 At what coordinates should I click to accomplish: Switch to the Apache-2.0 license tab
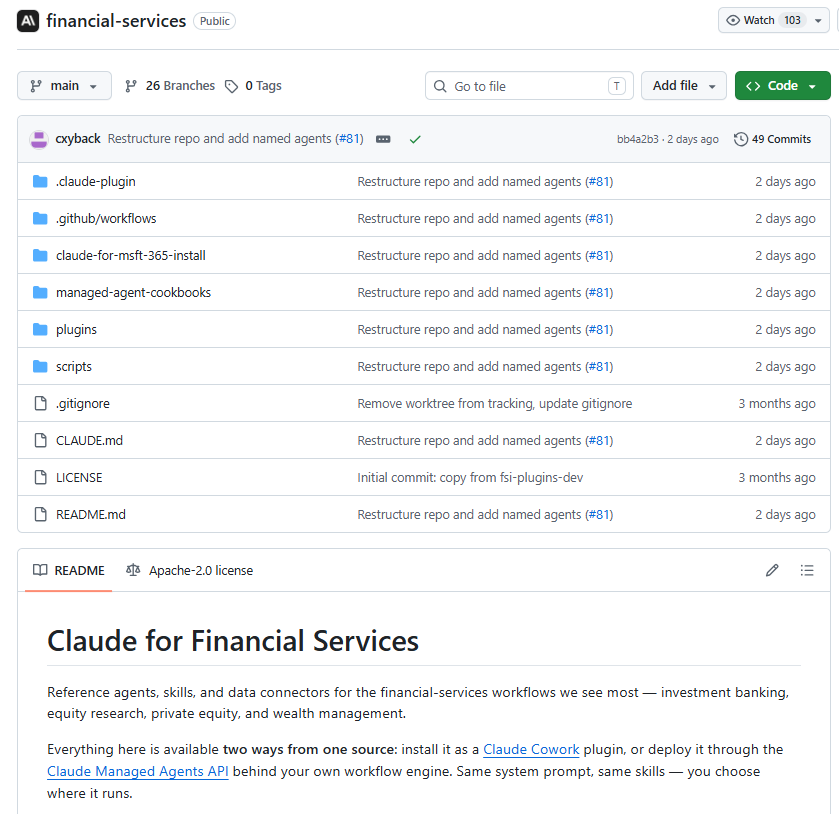point(189,570)
